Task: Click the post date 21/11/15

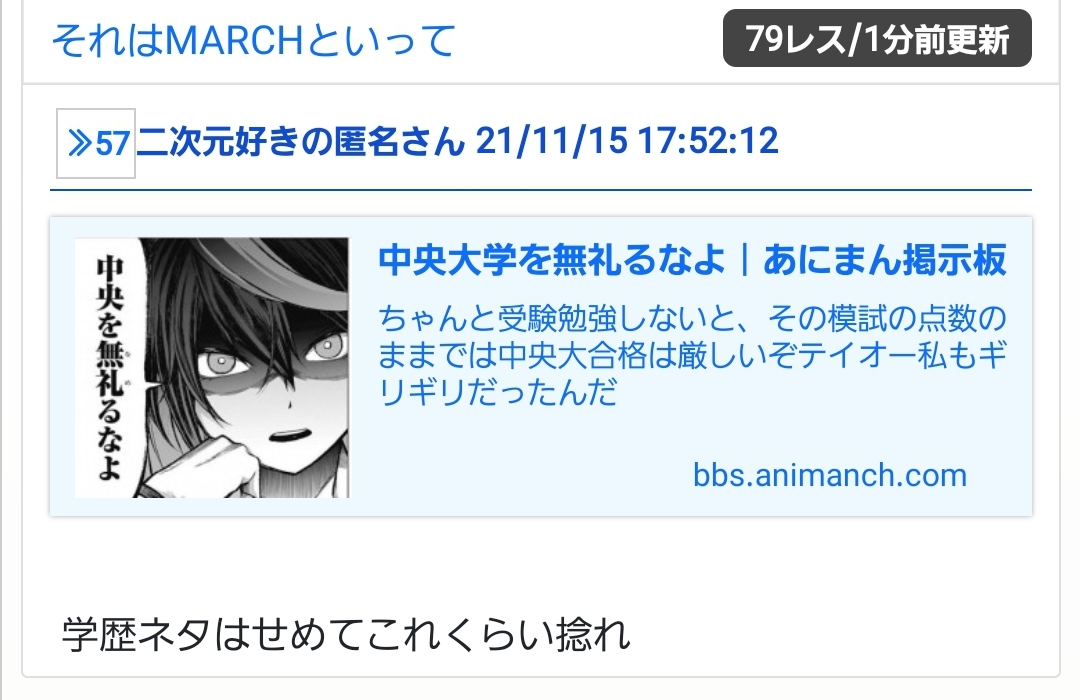Action: pos(551,141)
